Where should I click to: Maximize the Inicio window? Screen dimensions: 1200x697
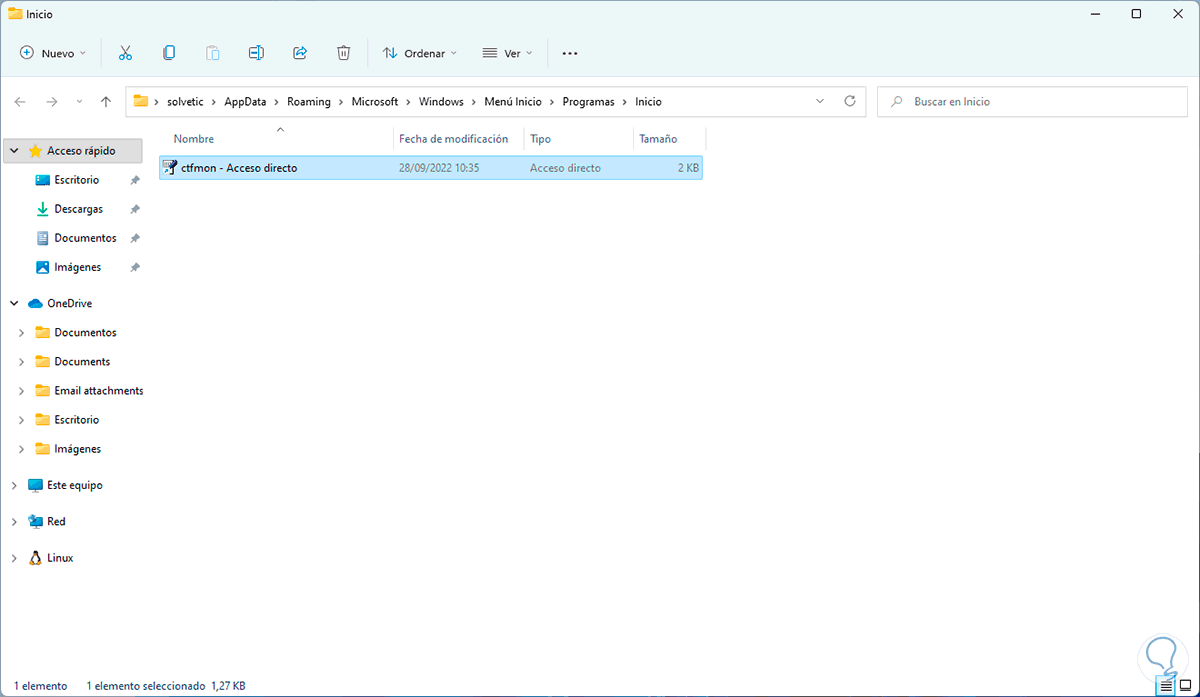click(x=1136, y=14)
